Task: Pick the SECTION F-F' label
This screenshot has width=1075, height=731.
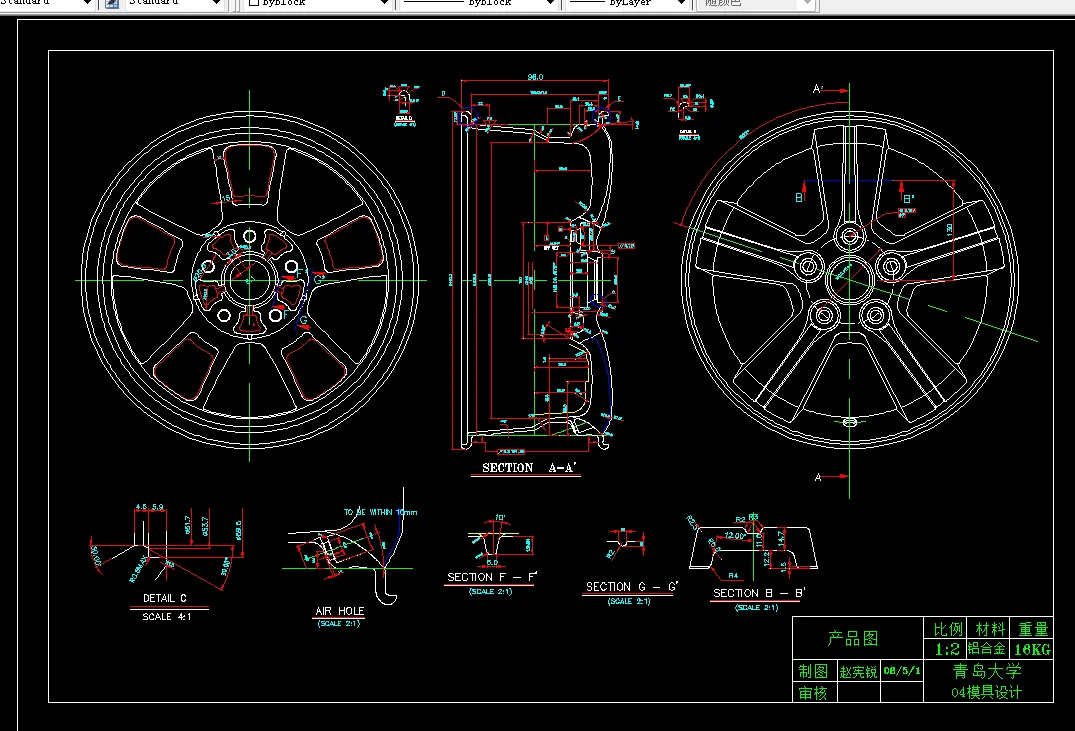Action: pos(492,577)
